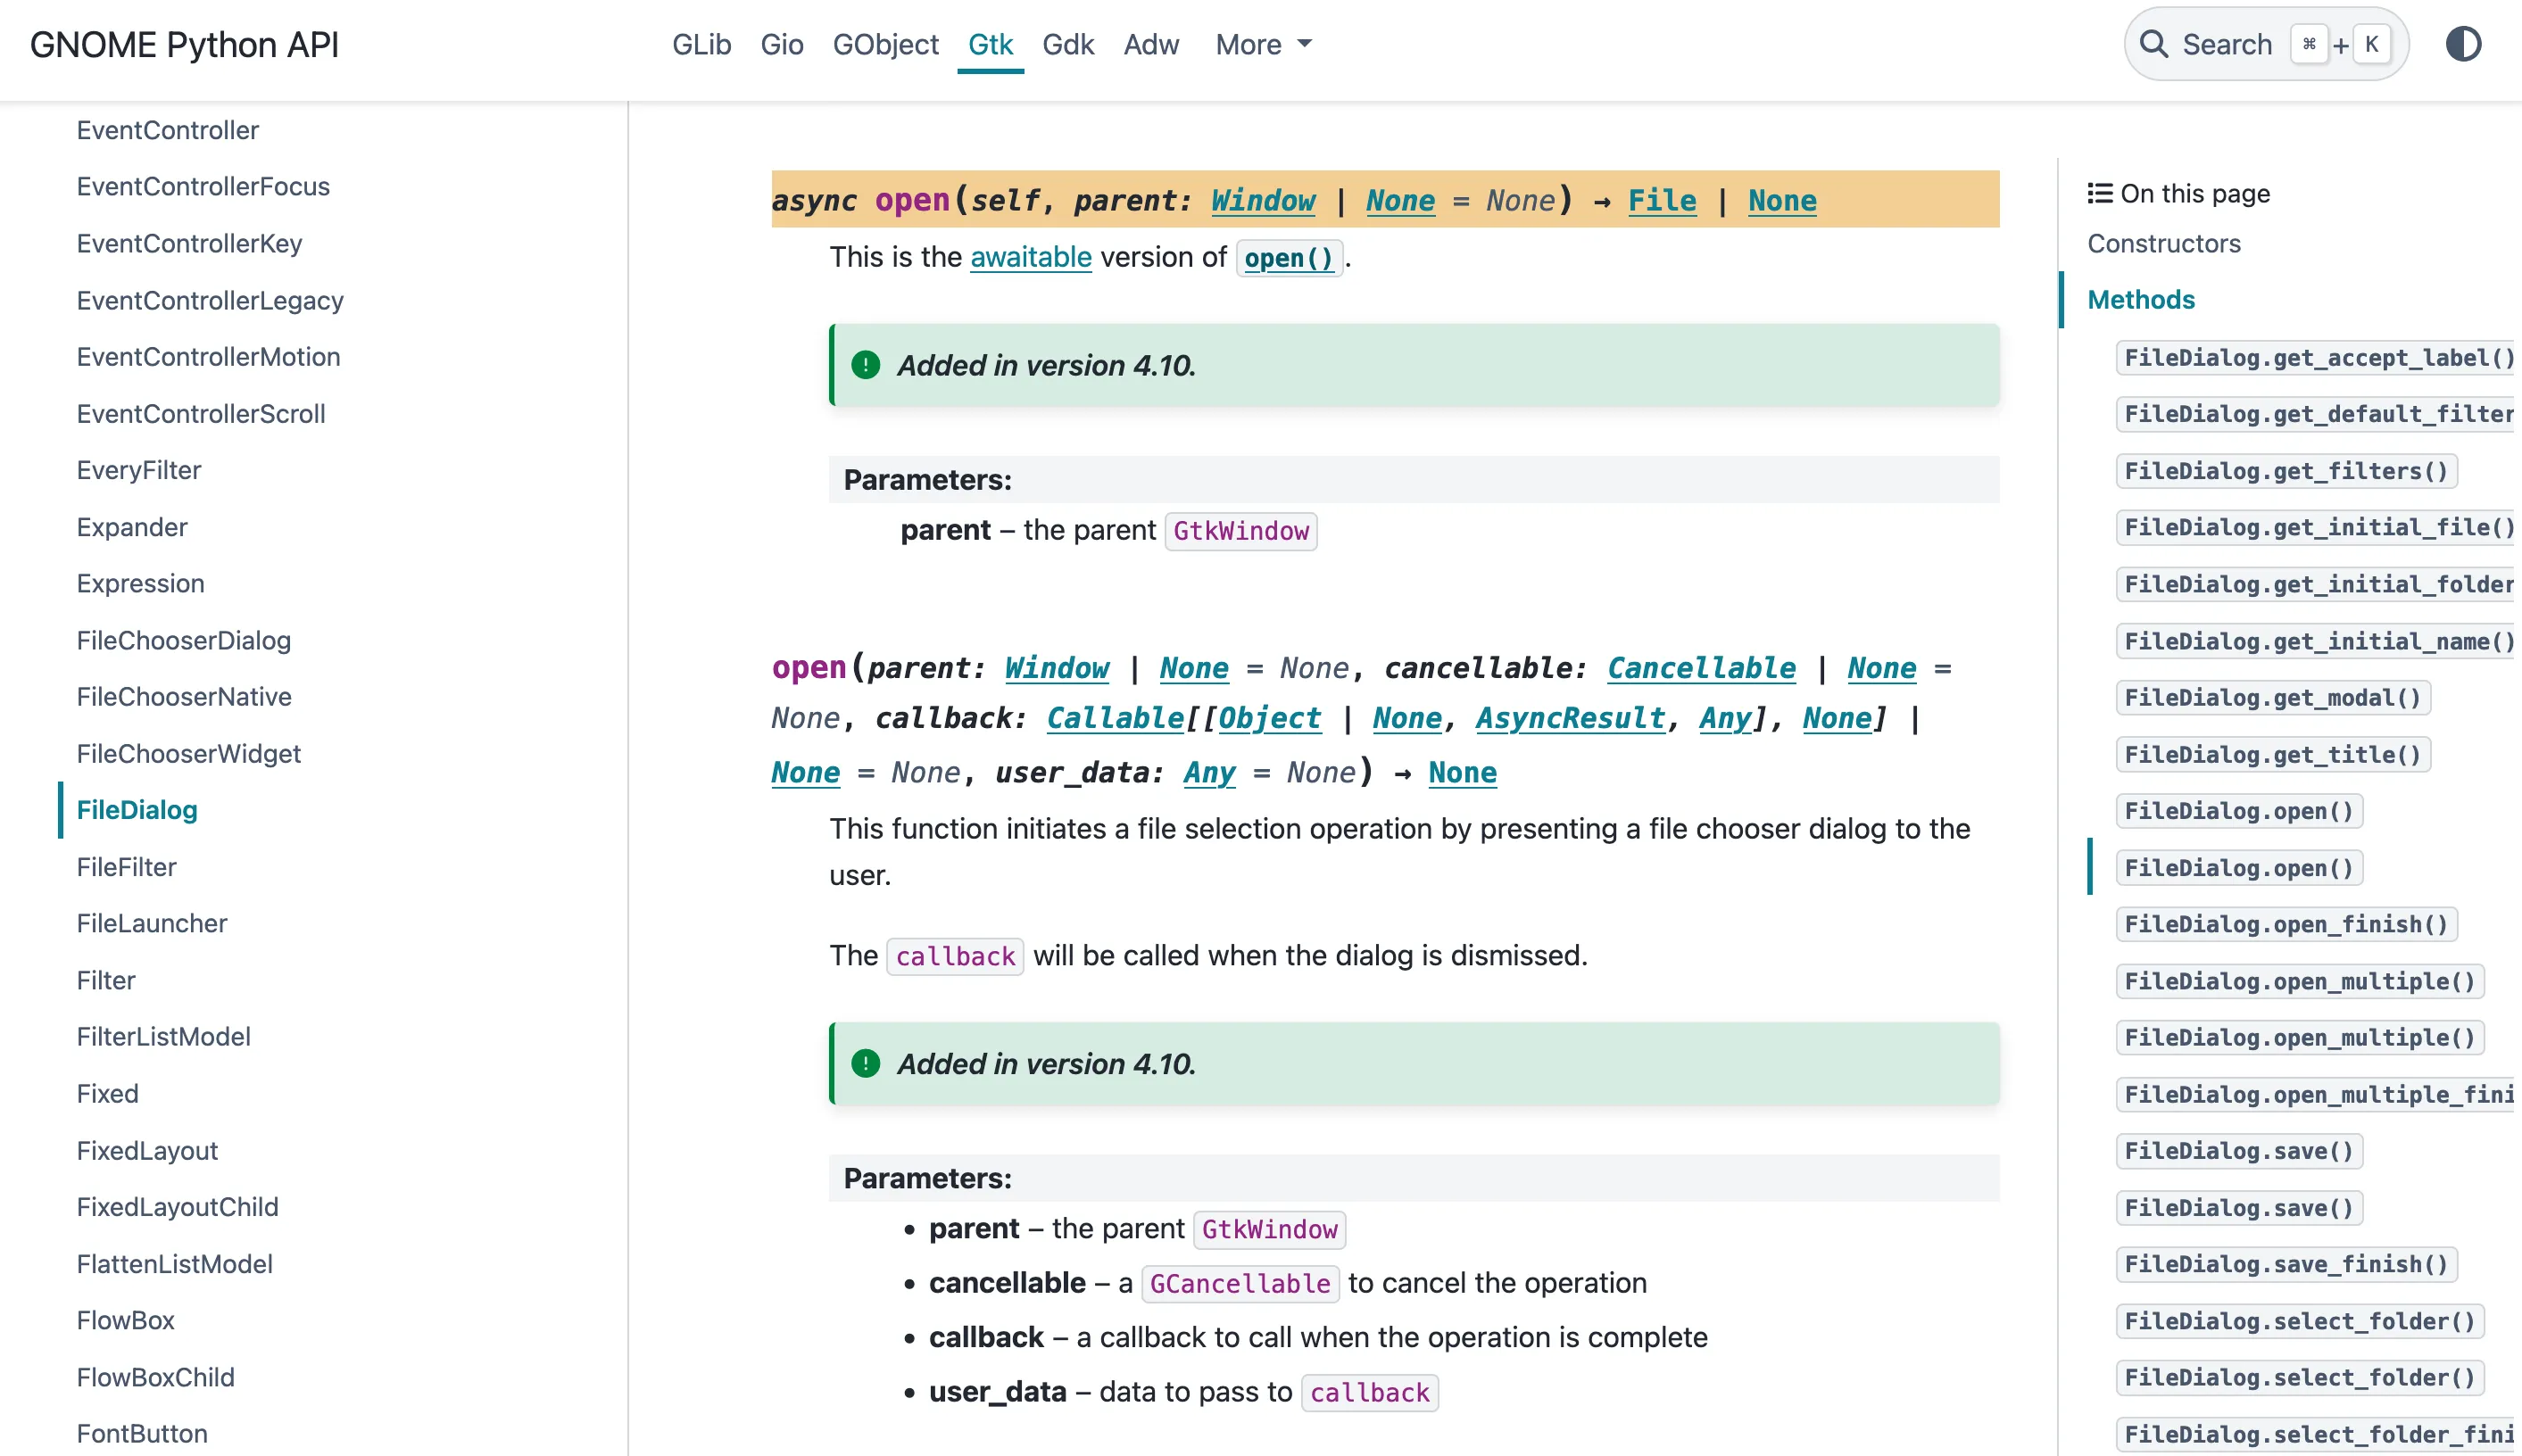
Task: Expand the More dropdown menu
Action: coord(1263,44)
